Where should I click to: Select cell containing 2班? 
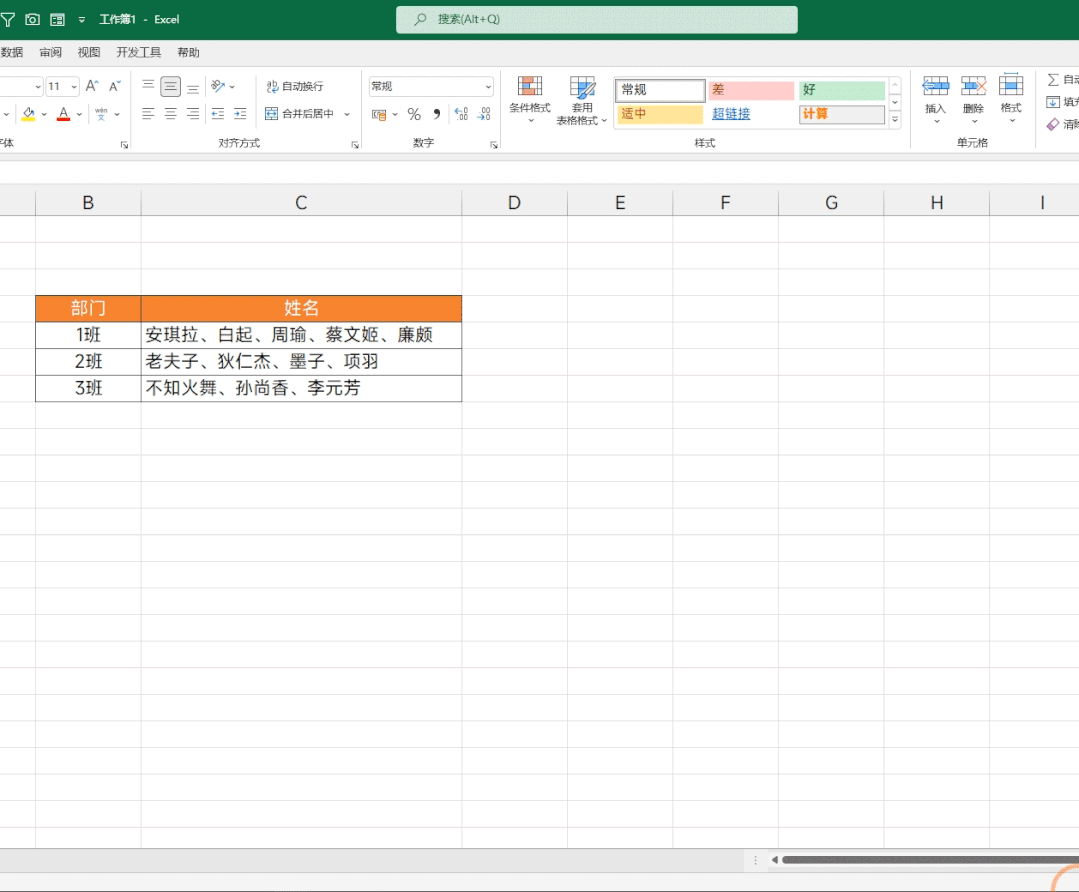88,361
